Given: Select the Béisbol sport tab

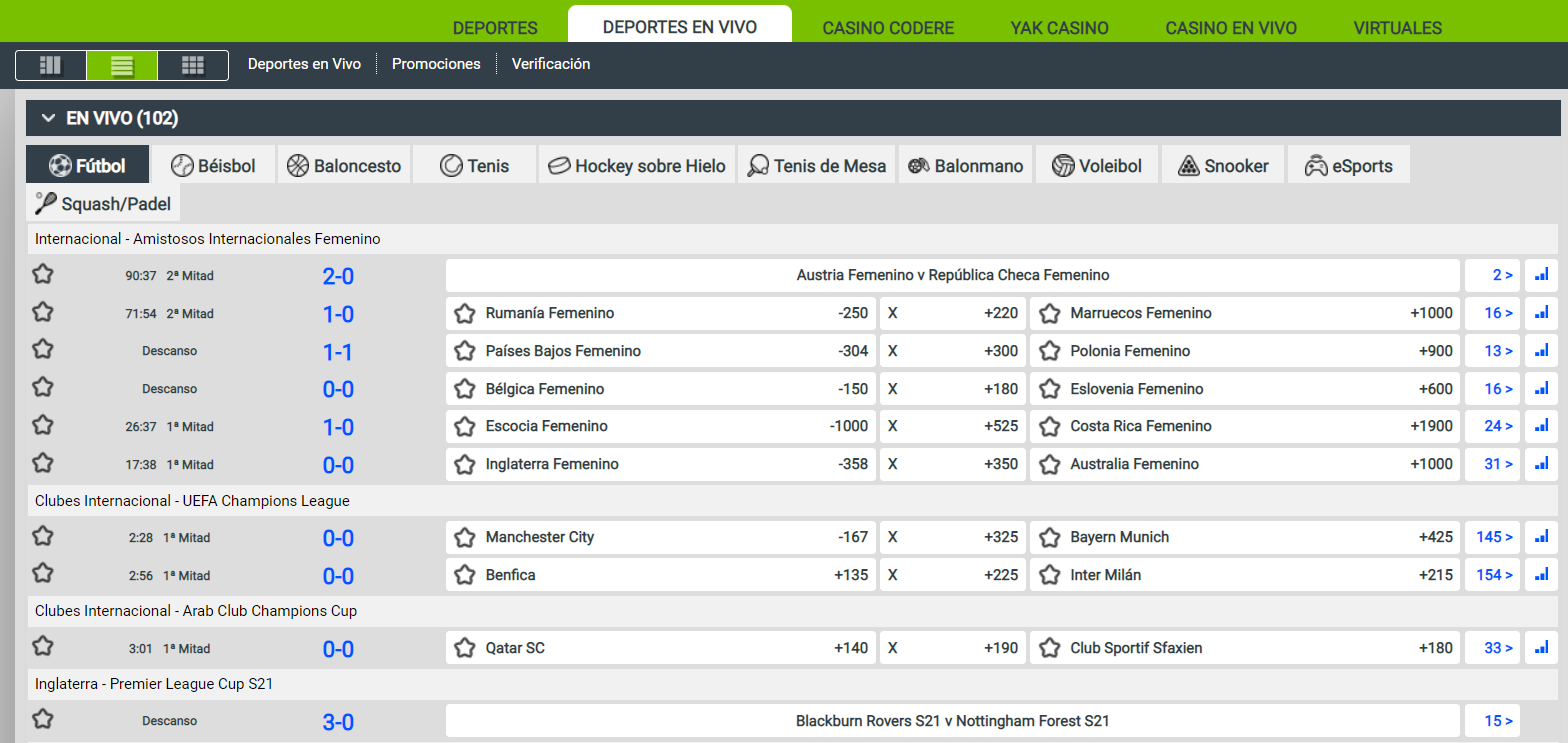Looking at the screenshot, I should (x=213, y=165).
